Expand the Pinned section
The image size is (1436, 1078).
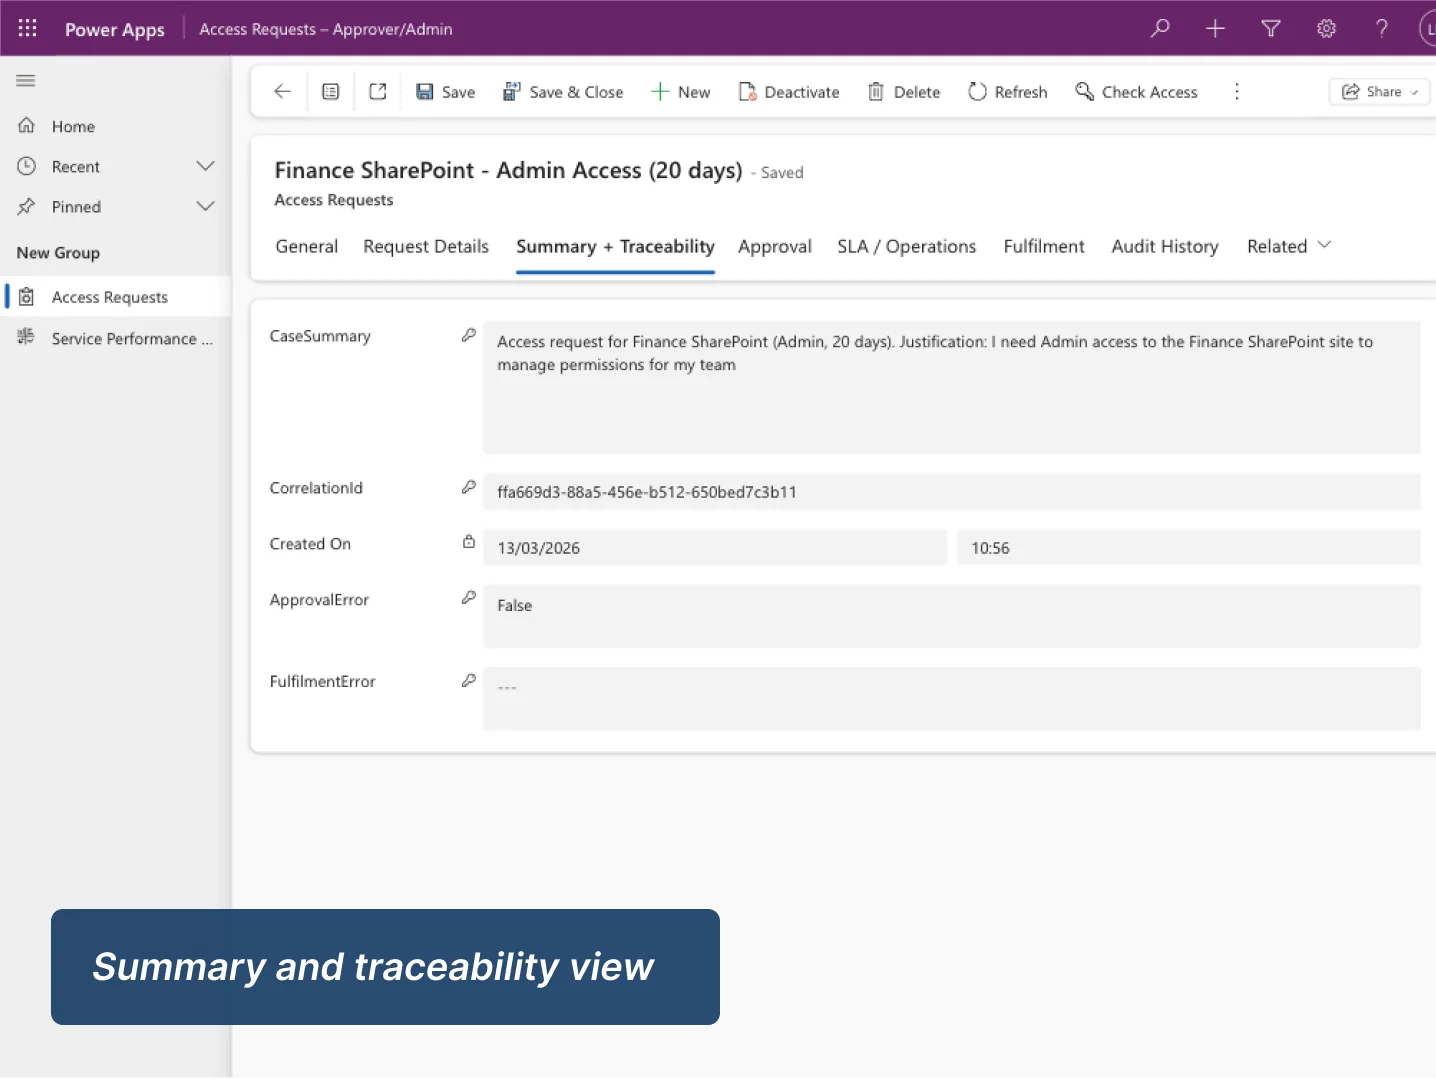(x=206, y=206)
